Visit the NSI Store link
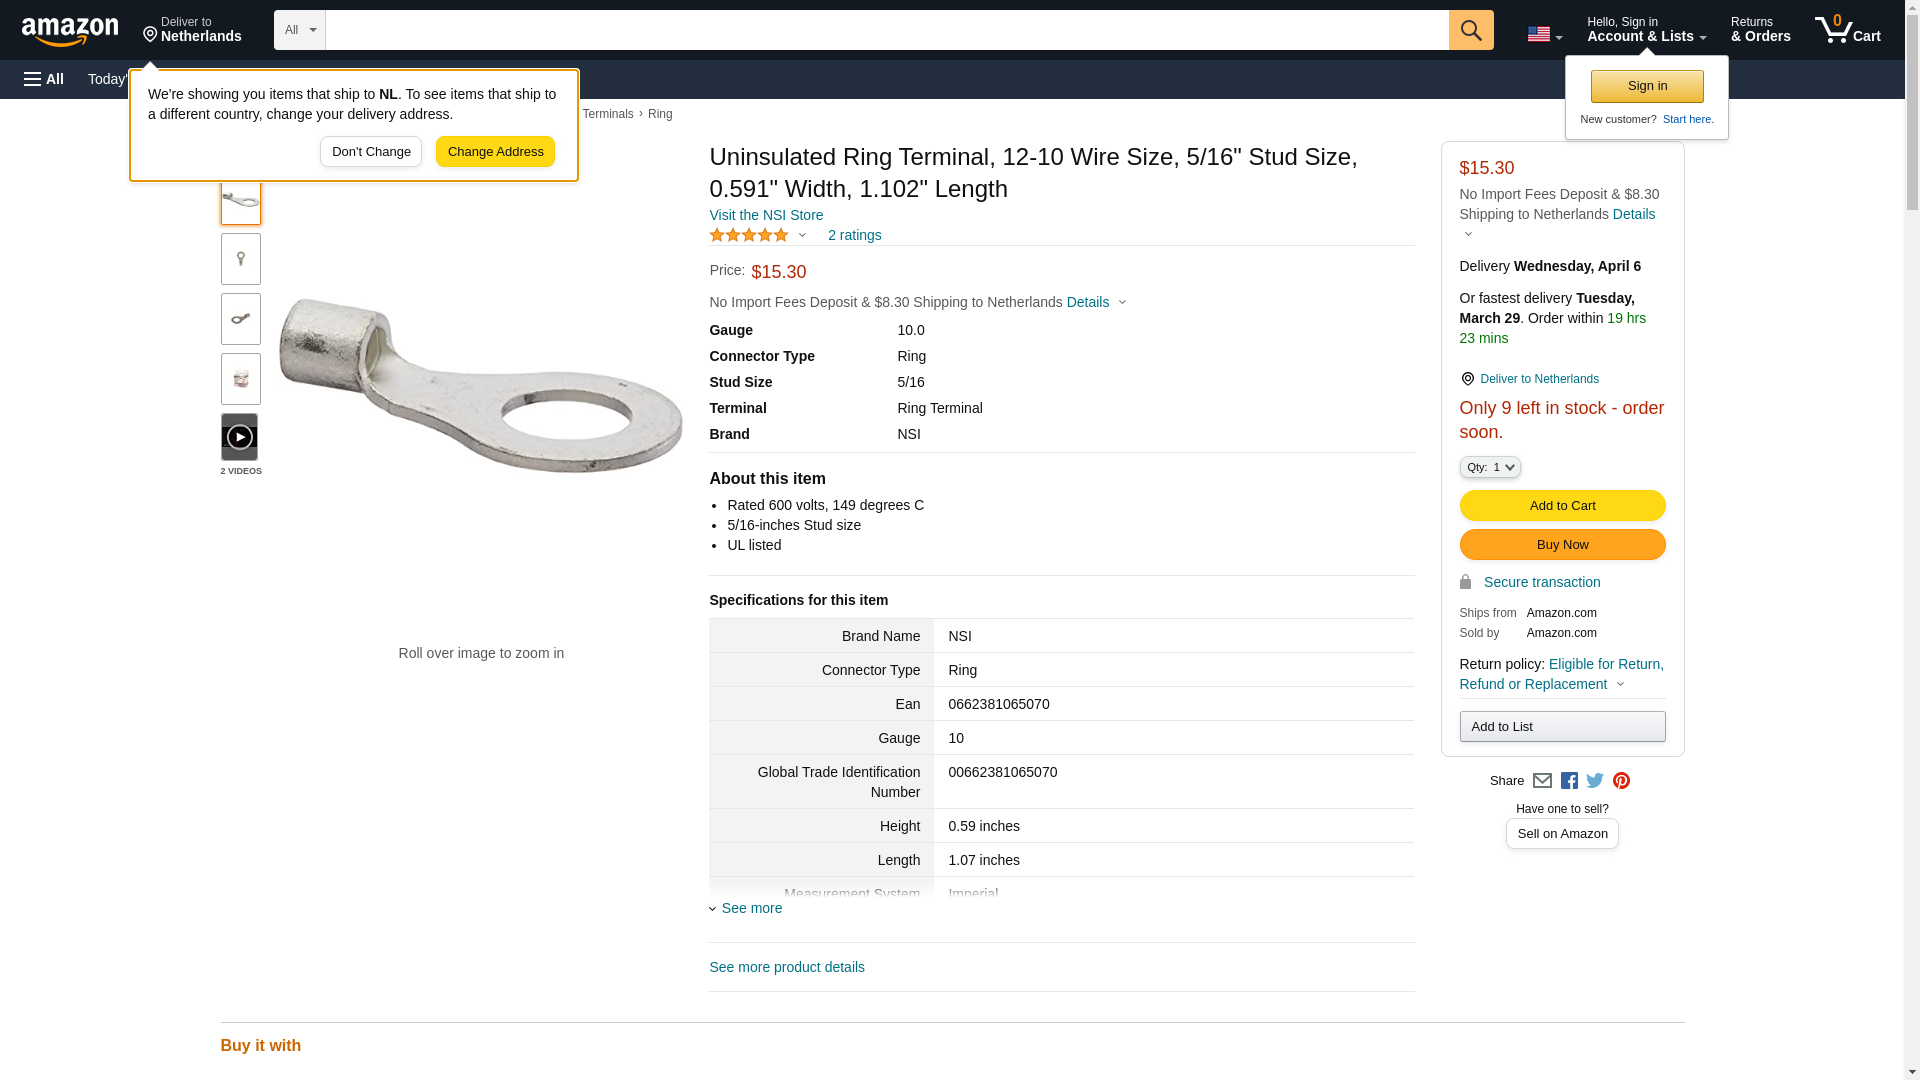The width and height of the screenshot is (1920, 1080). [x=766, y=215]
